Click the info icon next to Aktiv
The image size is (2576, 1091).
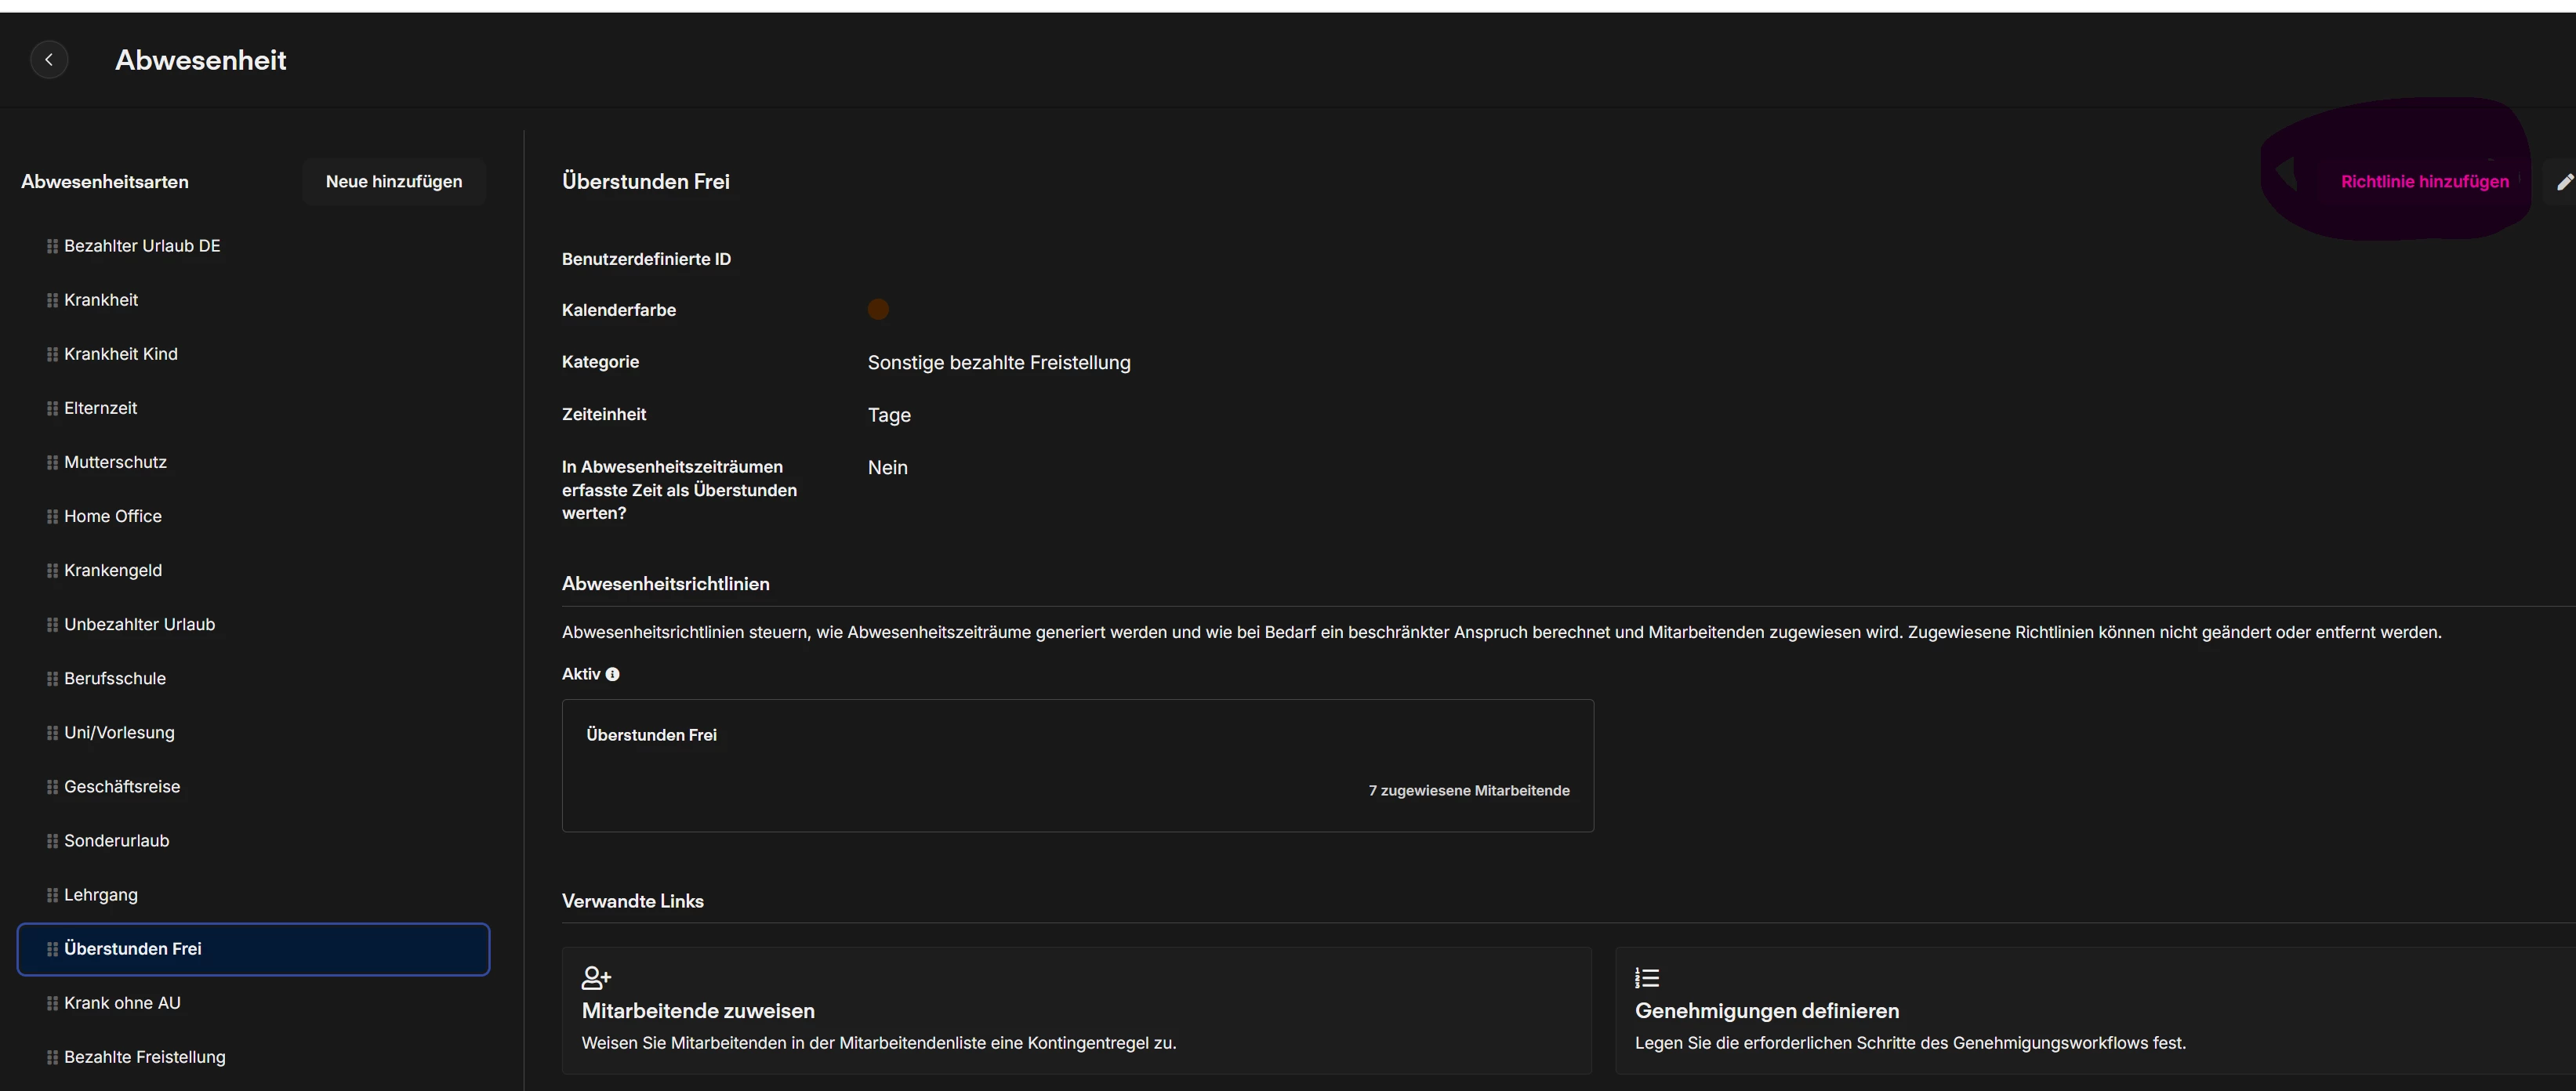(613, 675)
